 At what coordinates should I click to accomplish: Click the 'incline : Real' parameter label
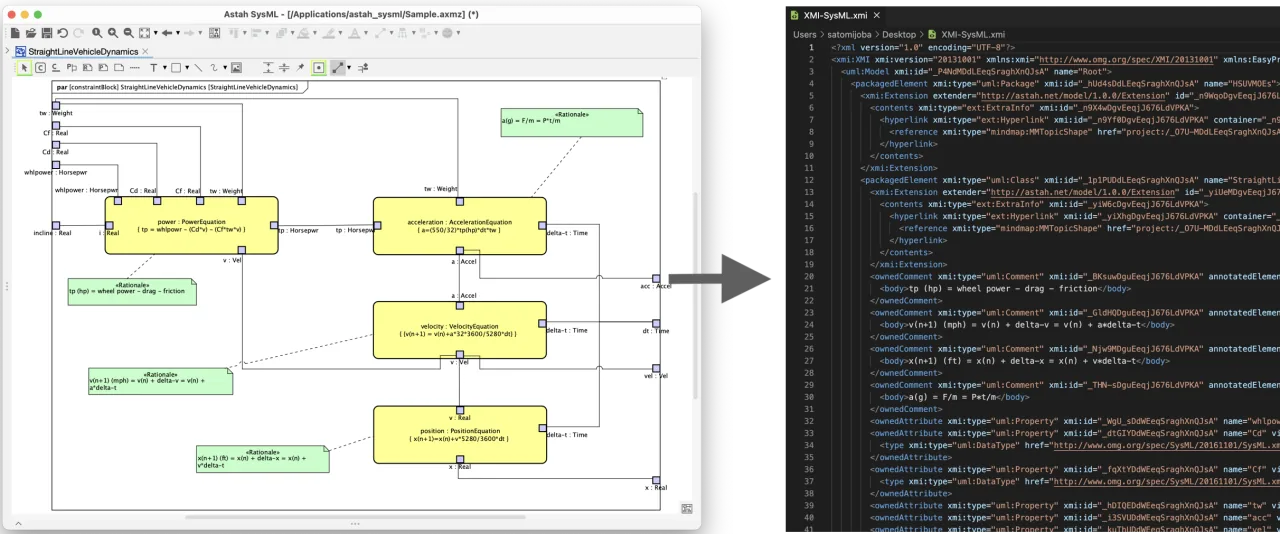coord(52,232)
